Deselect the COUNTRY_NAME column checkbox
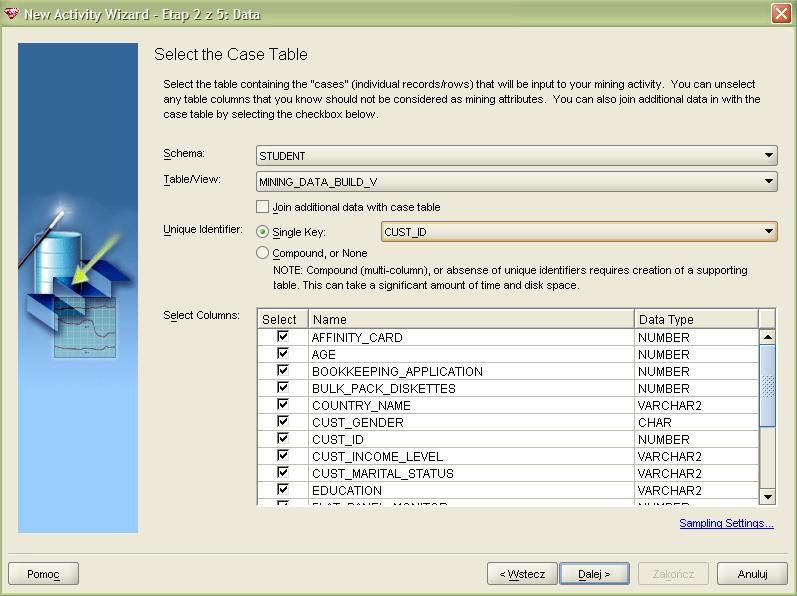 pyautogui.click(x=283, y=404)
